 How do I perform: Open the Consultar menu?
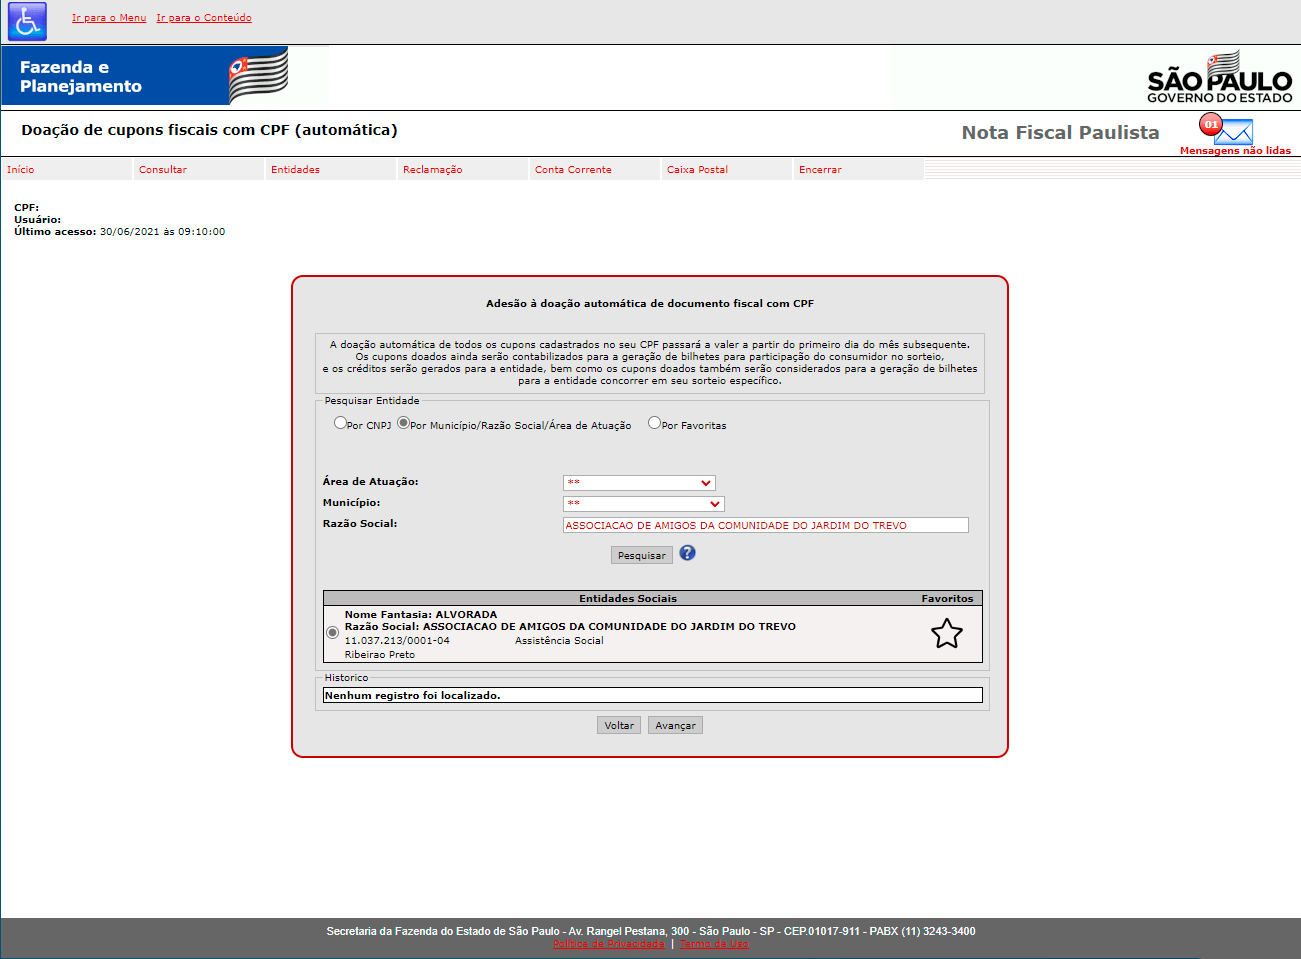click(x=163, y=170)
